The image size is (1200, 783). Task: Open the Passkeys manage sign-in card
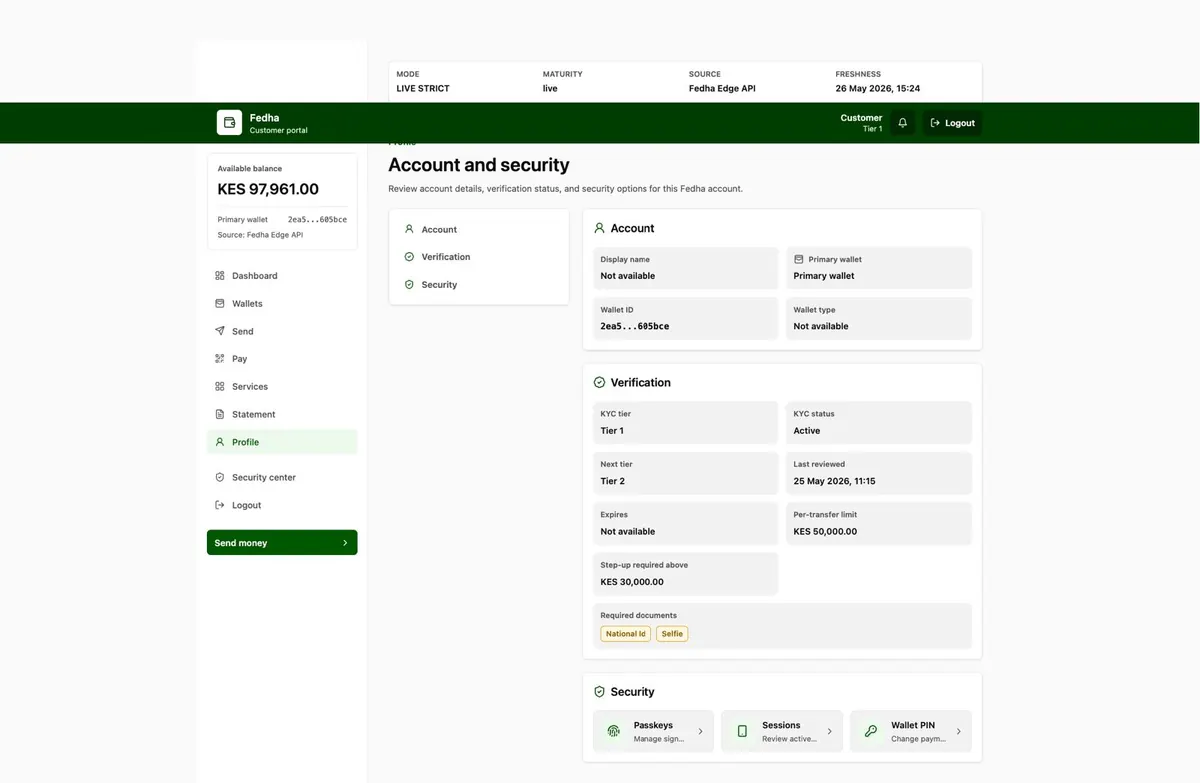653,731
